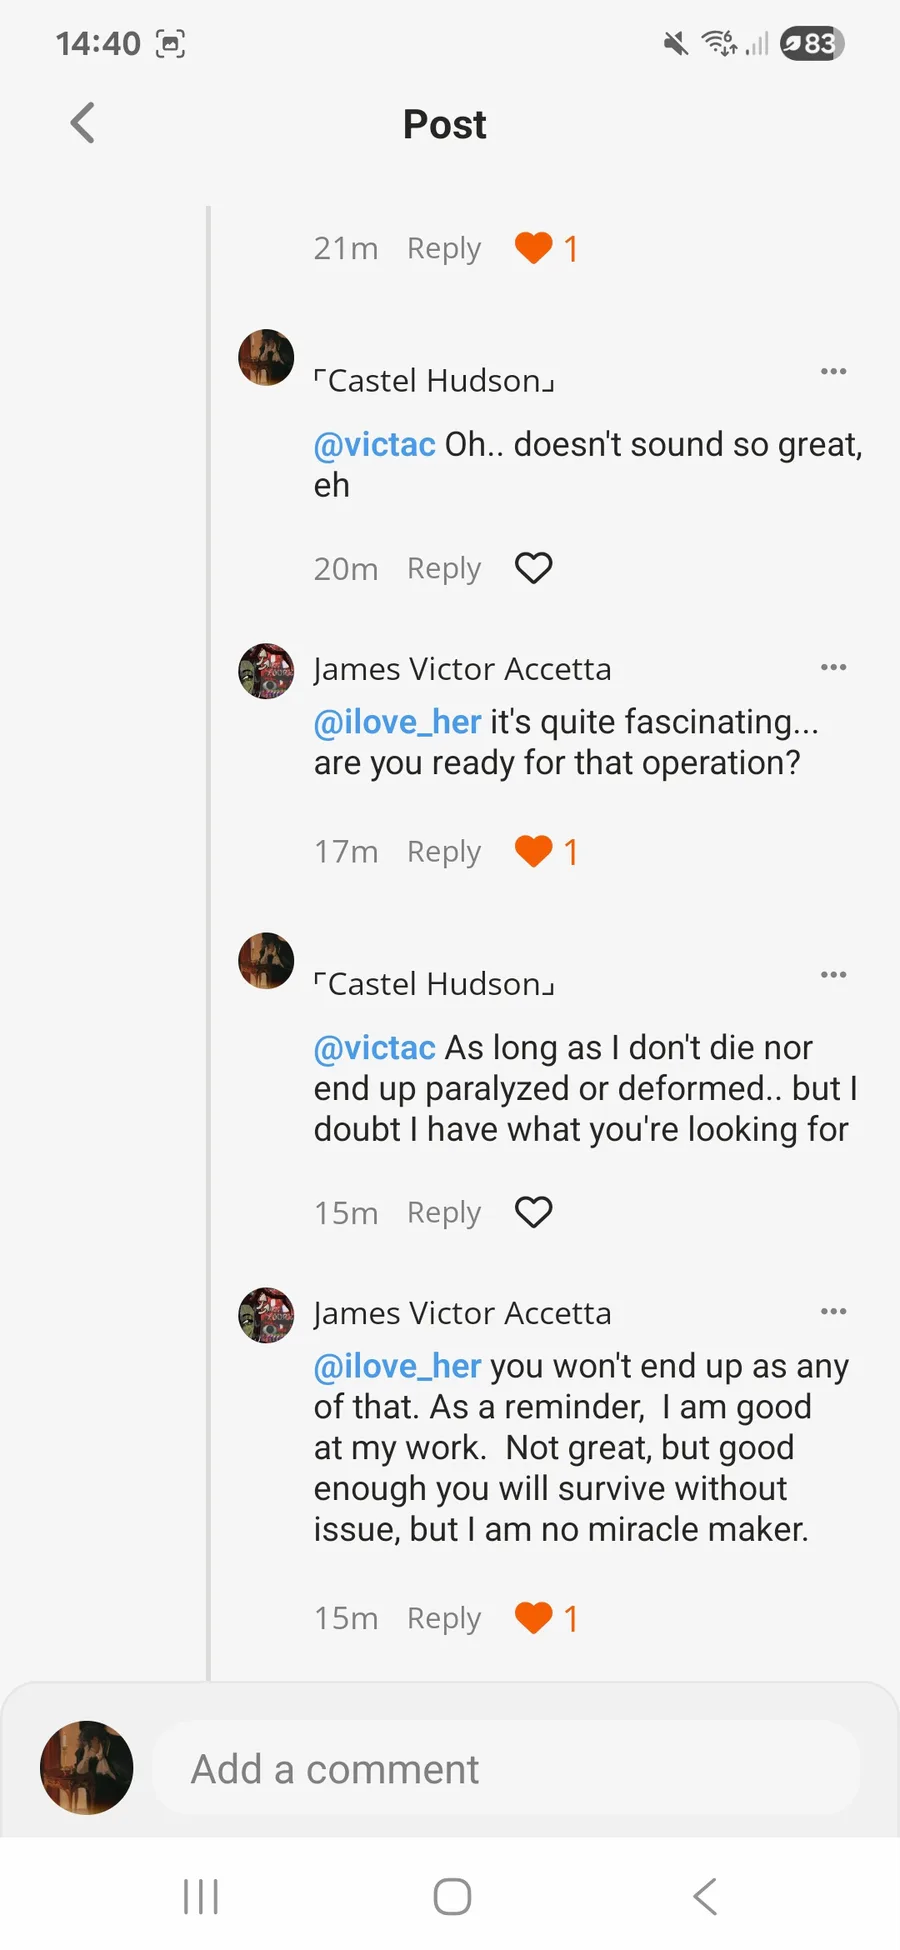
Task: Like the 'doesn't sound so great' comment
Action: (533, 568)
